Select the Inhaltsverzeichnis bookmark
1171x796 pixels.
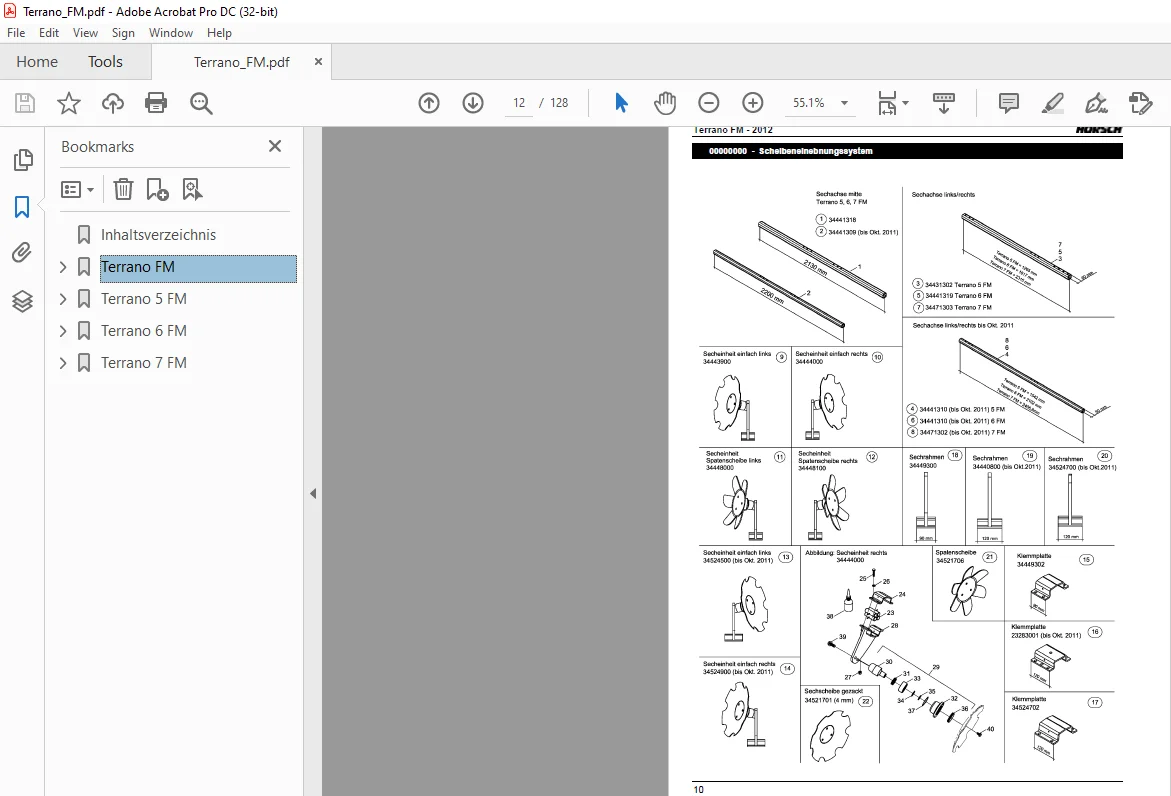click(158, 235)
